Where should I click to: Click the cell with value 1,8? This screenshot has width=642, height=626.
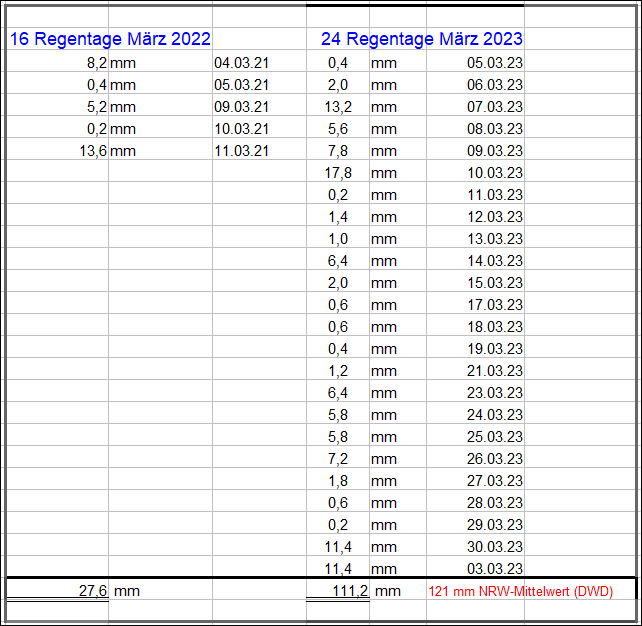click(338, 481)
